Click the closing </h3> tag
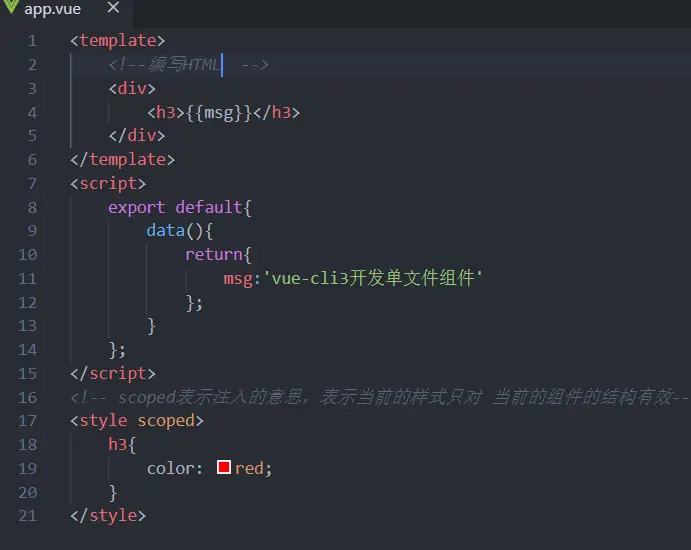The width and height of the screenshot is (691, 550). tap(277, 113)
